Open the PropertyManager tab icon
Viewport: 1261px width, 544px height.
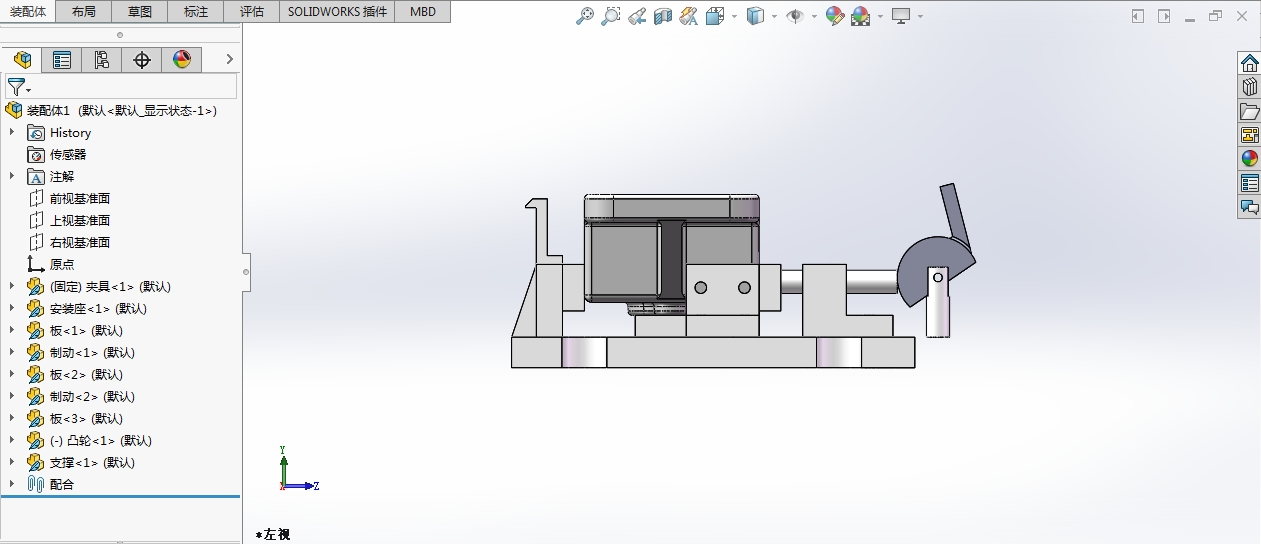point(62,60)
